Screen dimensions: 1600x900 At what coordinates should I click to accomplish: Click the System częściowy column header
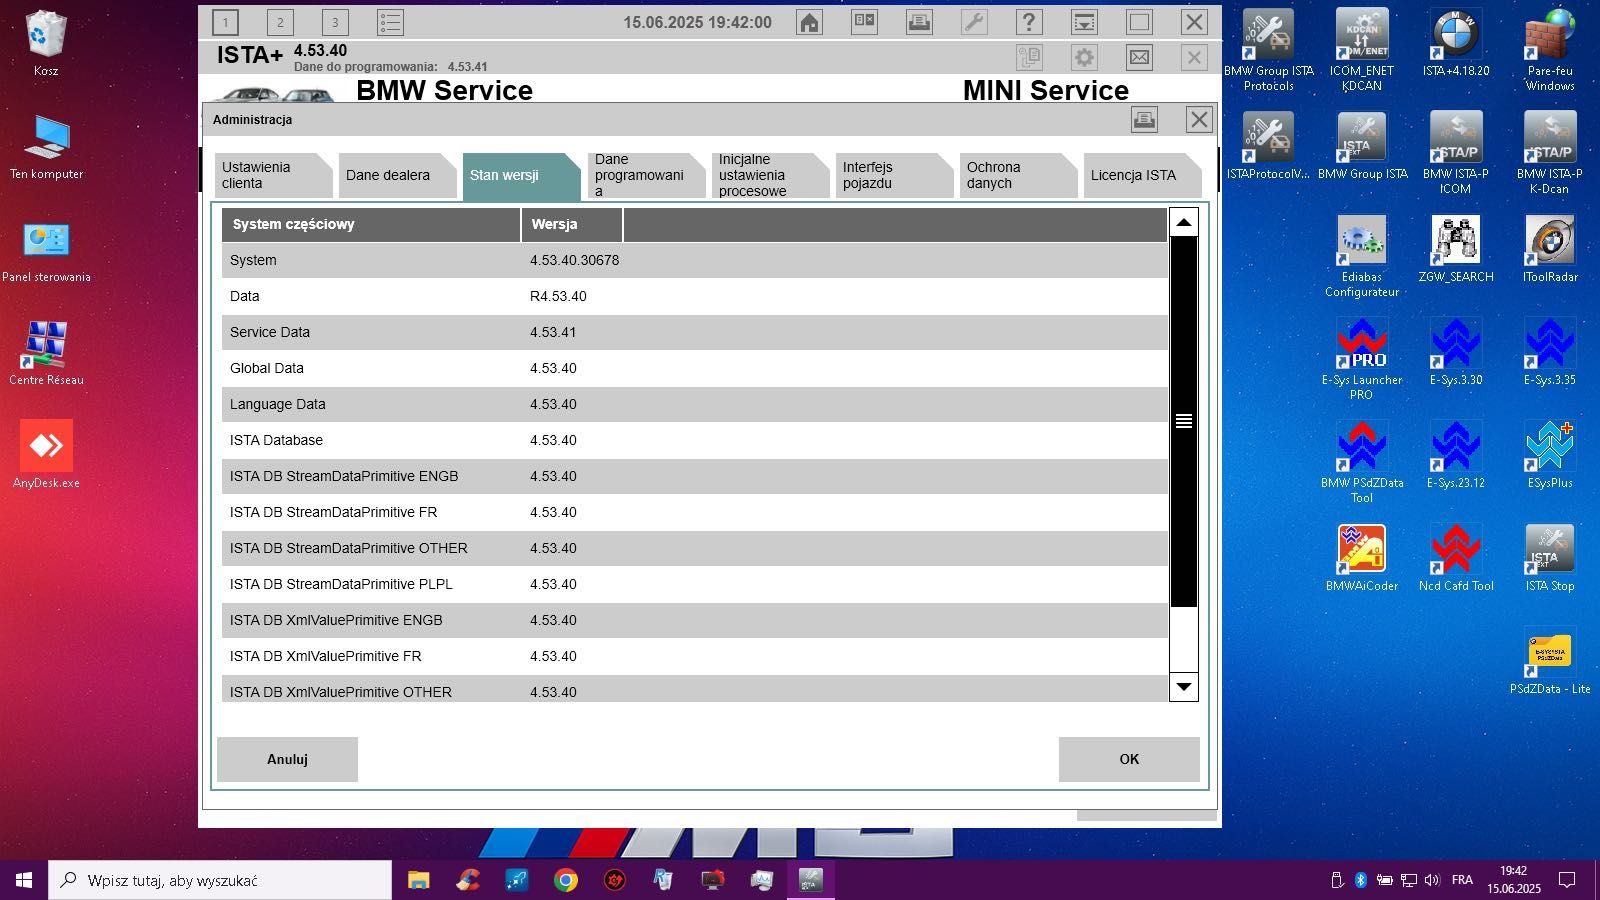click(x=371, y=224)
